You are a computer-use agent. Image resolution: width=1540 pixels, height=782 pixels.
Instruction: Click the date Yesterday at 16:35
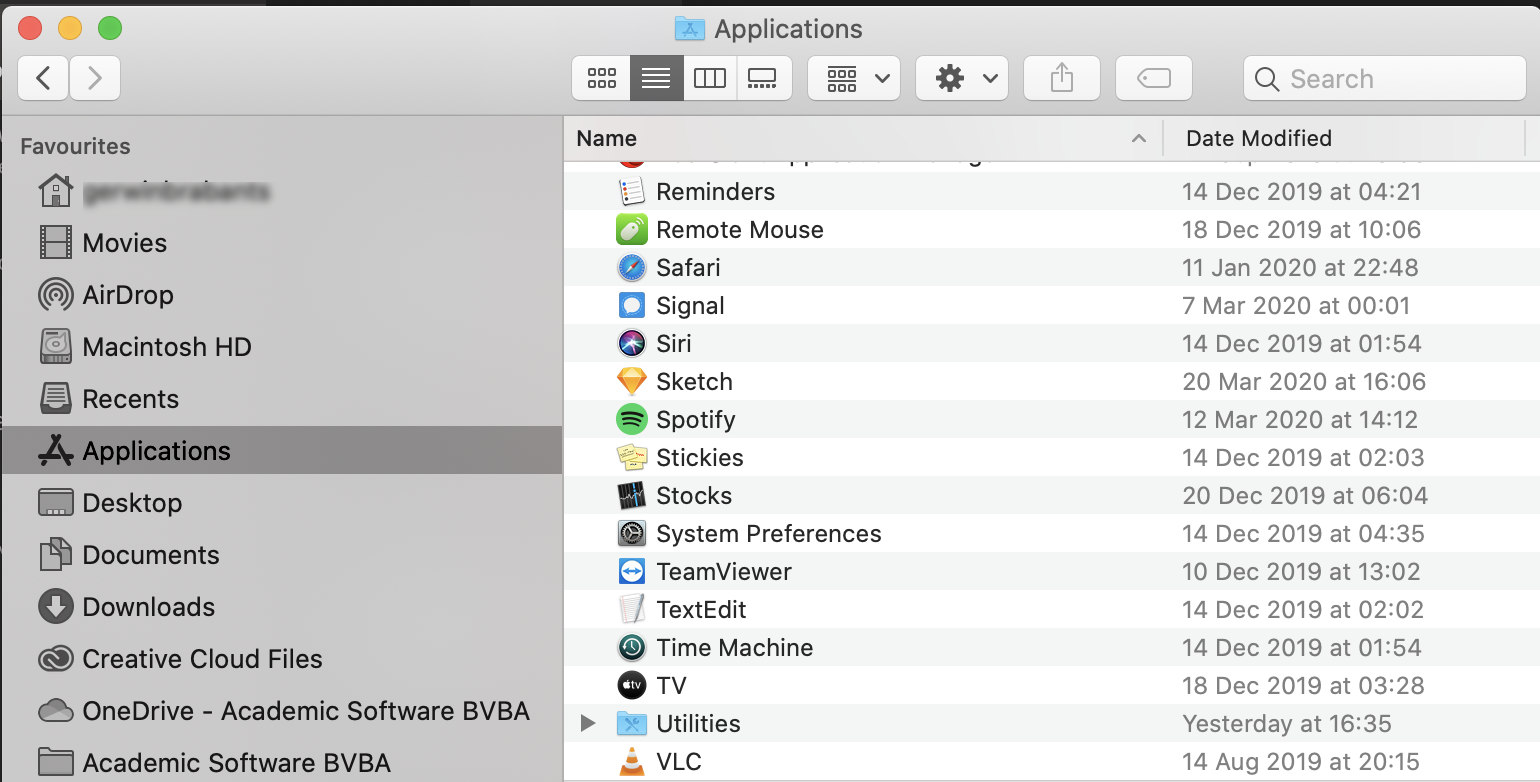[1287, 724]
